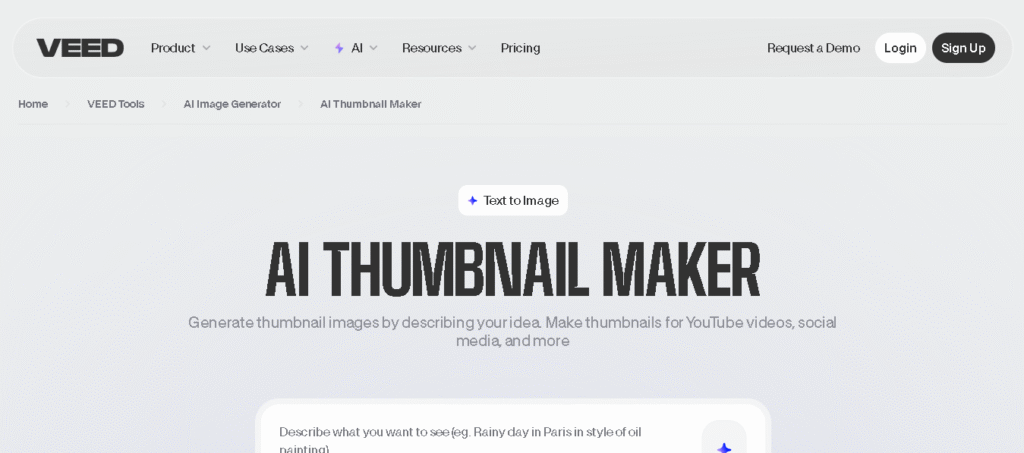Click the Request a Demo link
1024x453 pixels.
tap(813, 48)
